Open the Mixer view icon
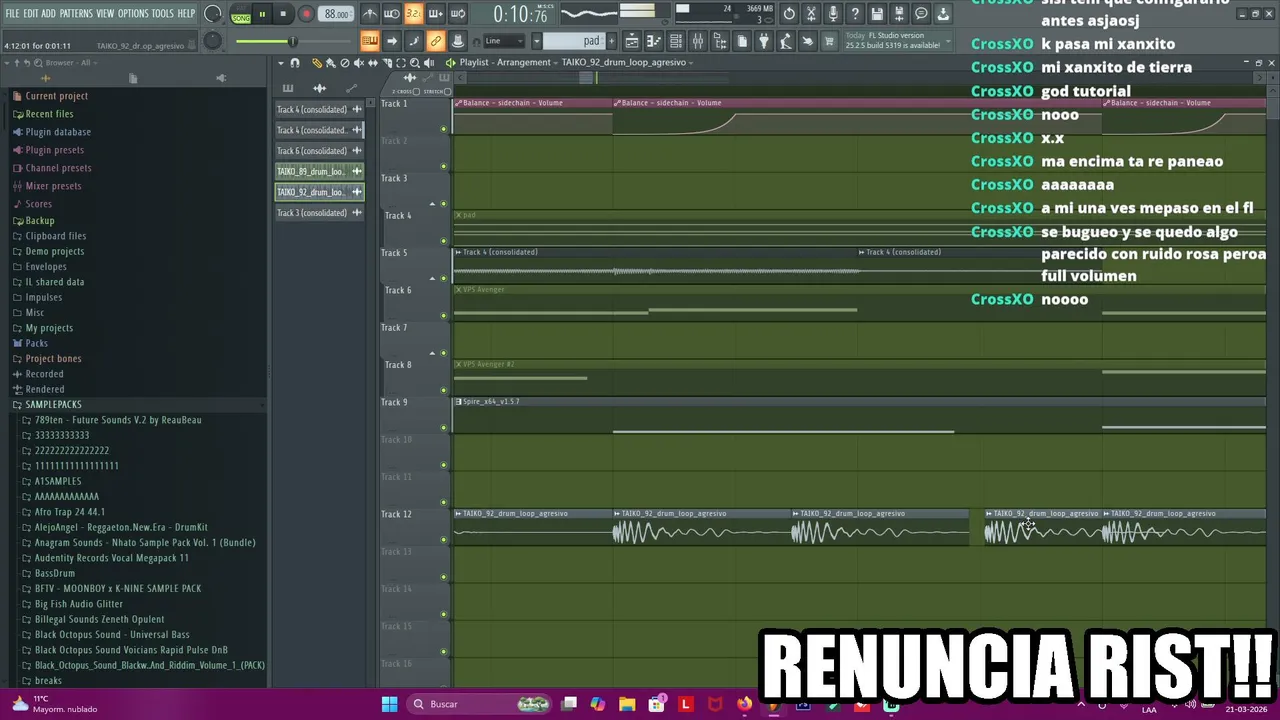Screen dimensions: 1280x720 click(x=698, y=41)
